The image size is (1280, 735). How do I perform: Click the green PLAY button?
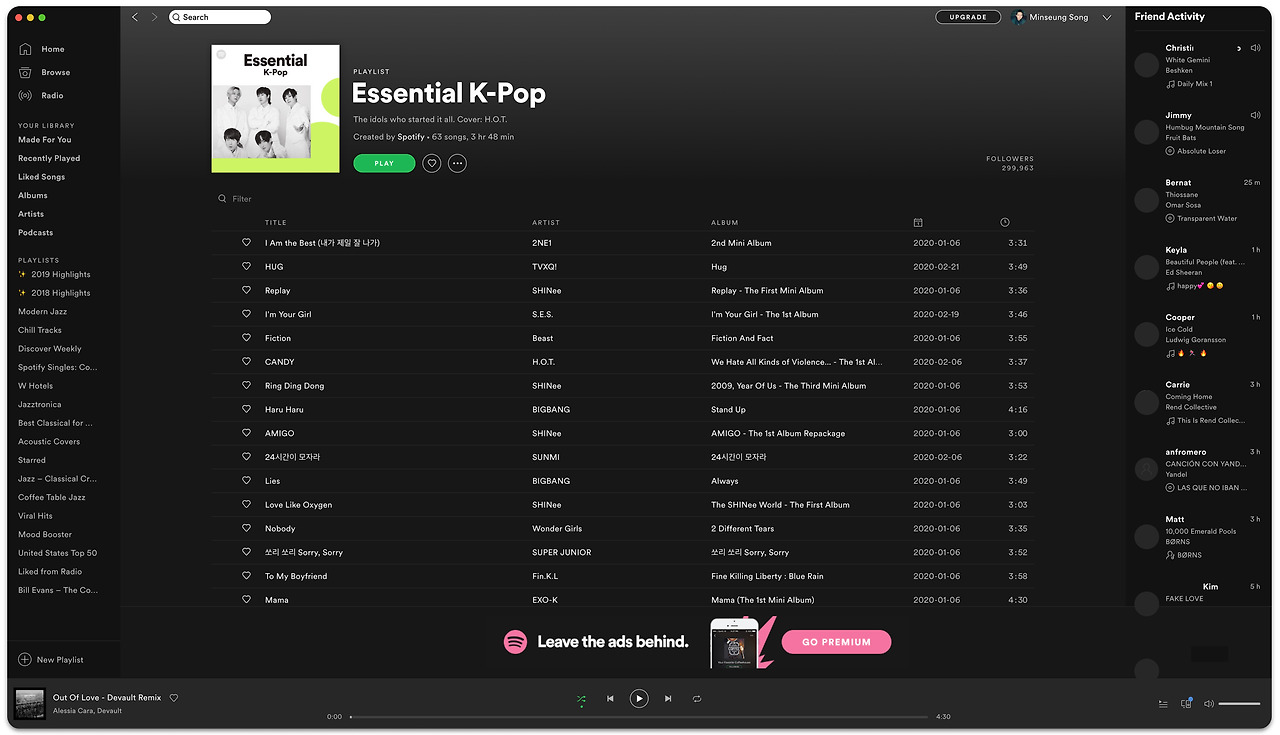[384, 163]
